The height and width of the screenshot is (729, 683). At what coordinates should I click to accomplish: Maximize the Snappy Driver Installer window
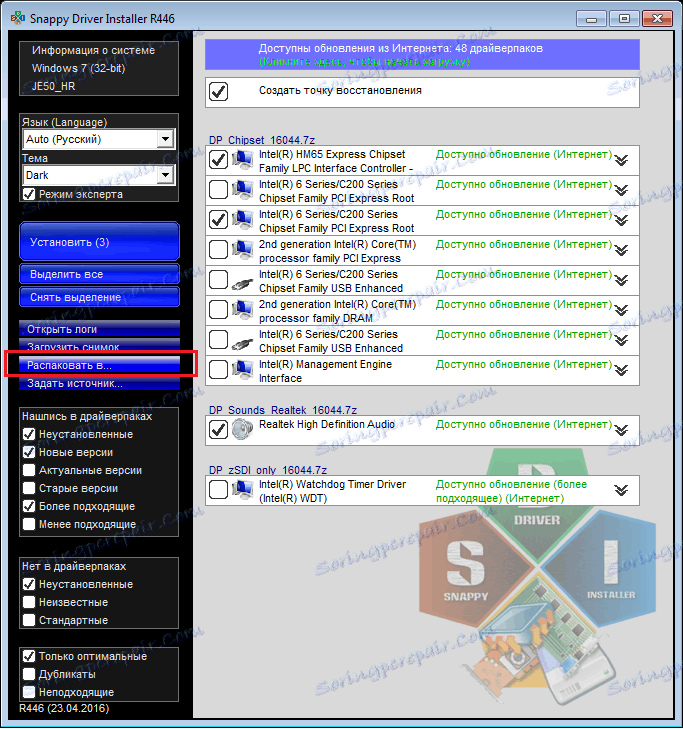pos(624,19)
